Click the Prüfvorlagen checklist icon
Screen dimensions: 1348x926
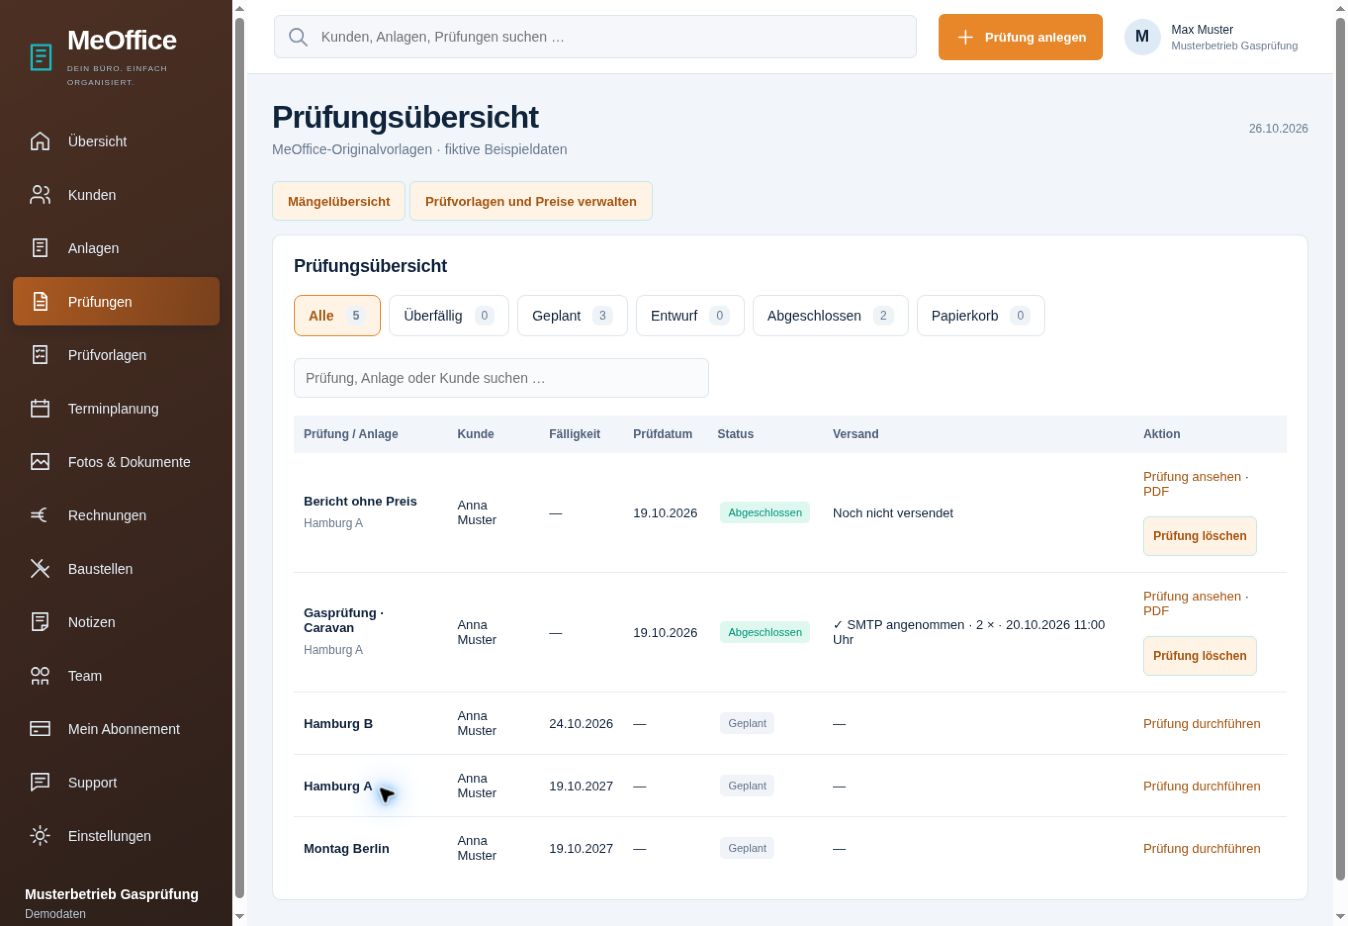[x=40, y=355]
